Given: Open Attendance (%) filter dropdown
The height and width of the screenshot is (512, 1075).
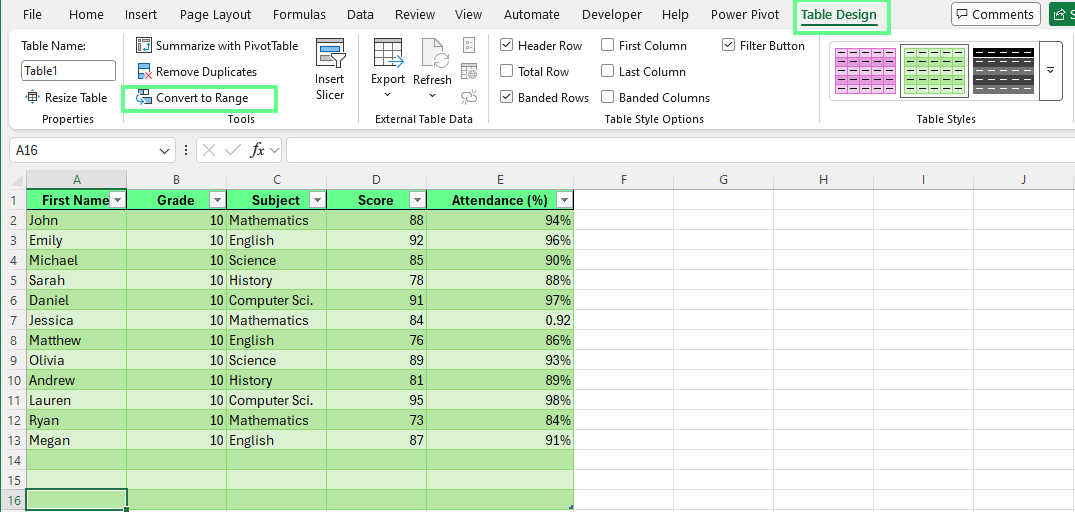Looking at the screenshot, I should click(564, 200).
